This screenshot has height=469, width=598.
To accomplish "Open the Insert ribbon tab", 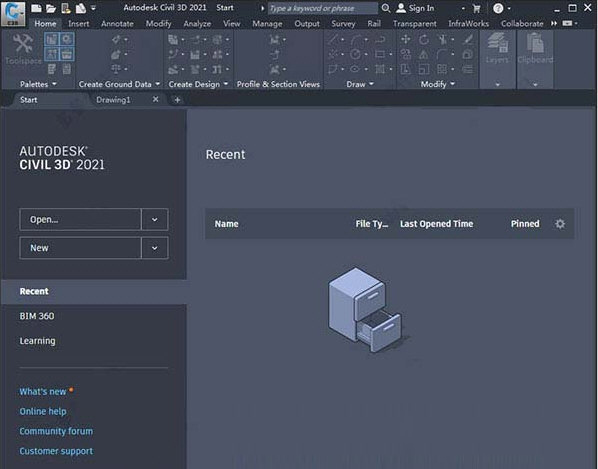I will point(79,24).
